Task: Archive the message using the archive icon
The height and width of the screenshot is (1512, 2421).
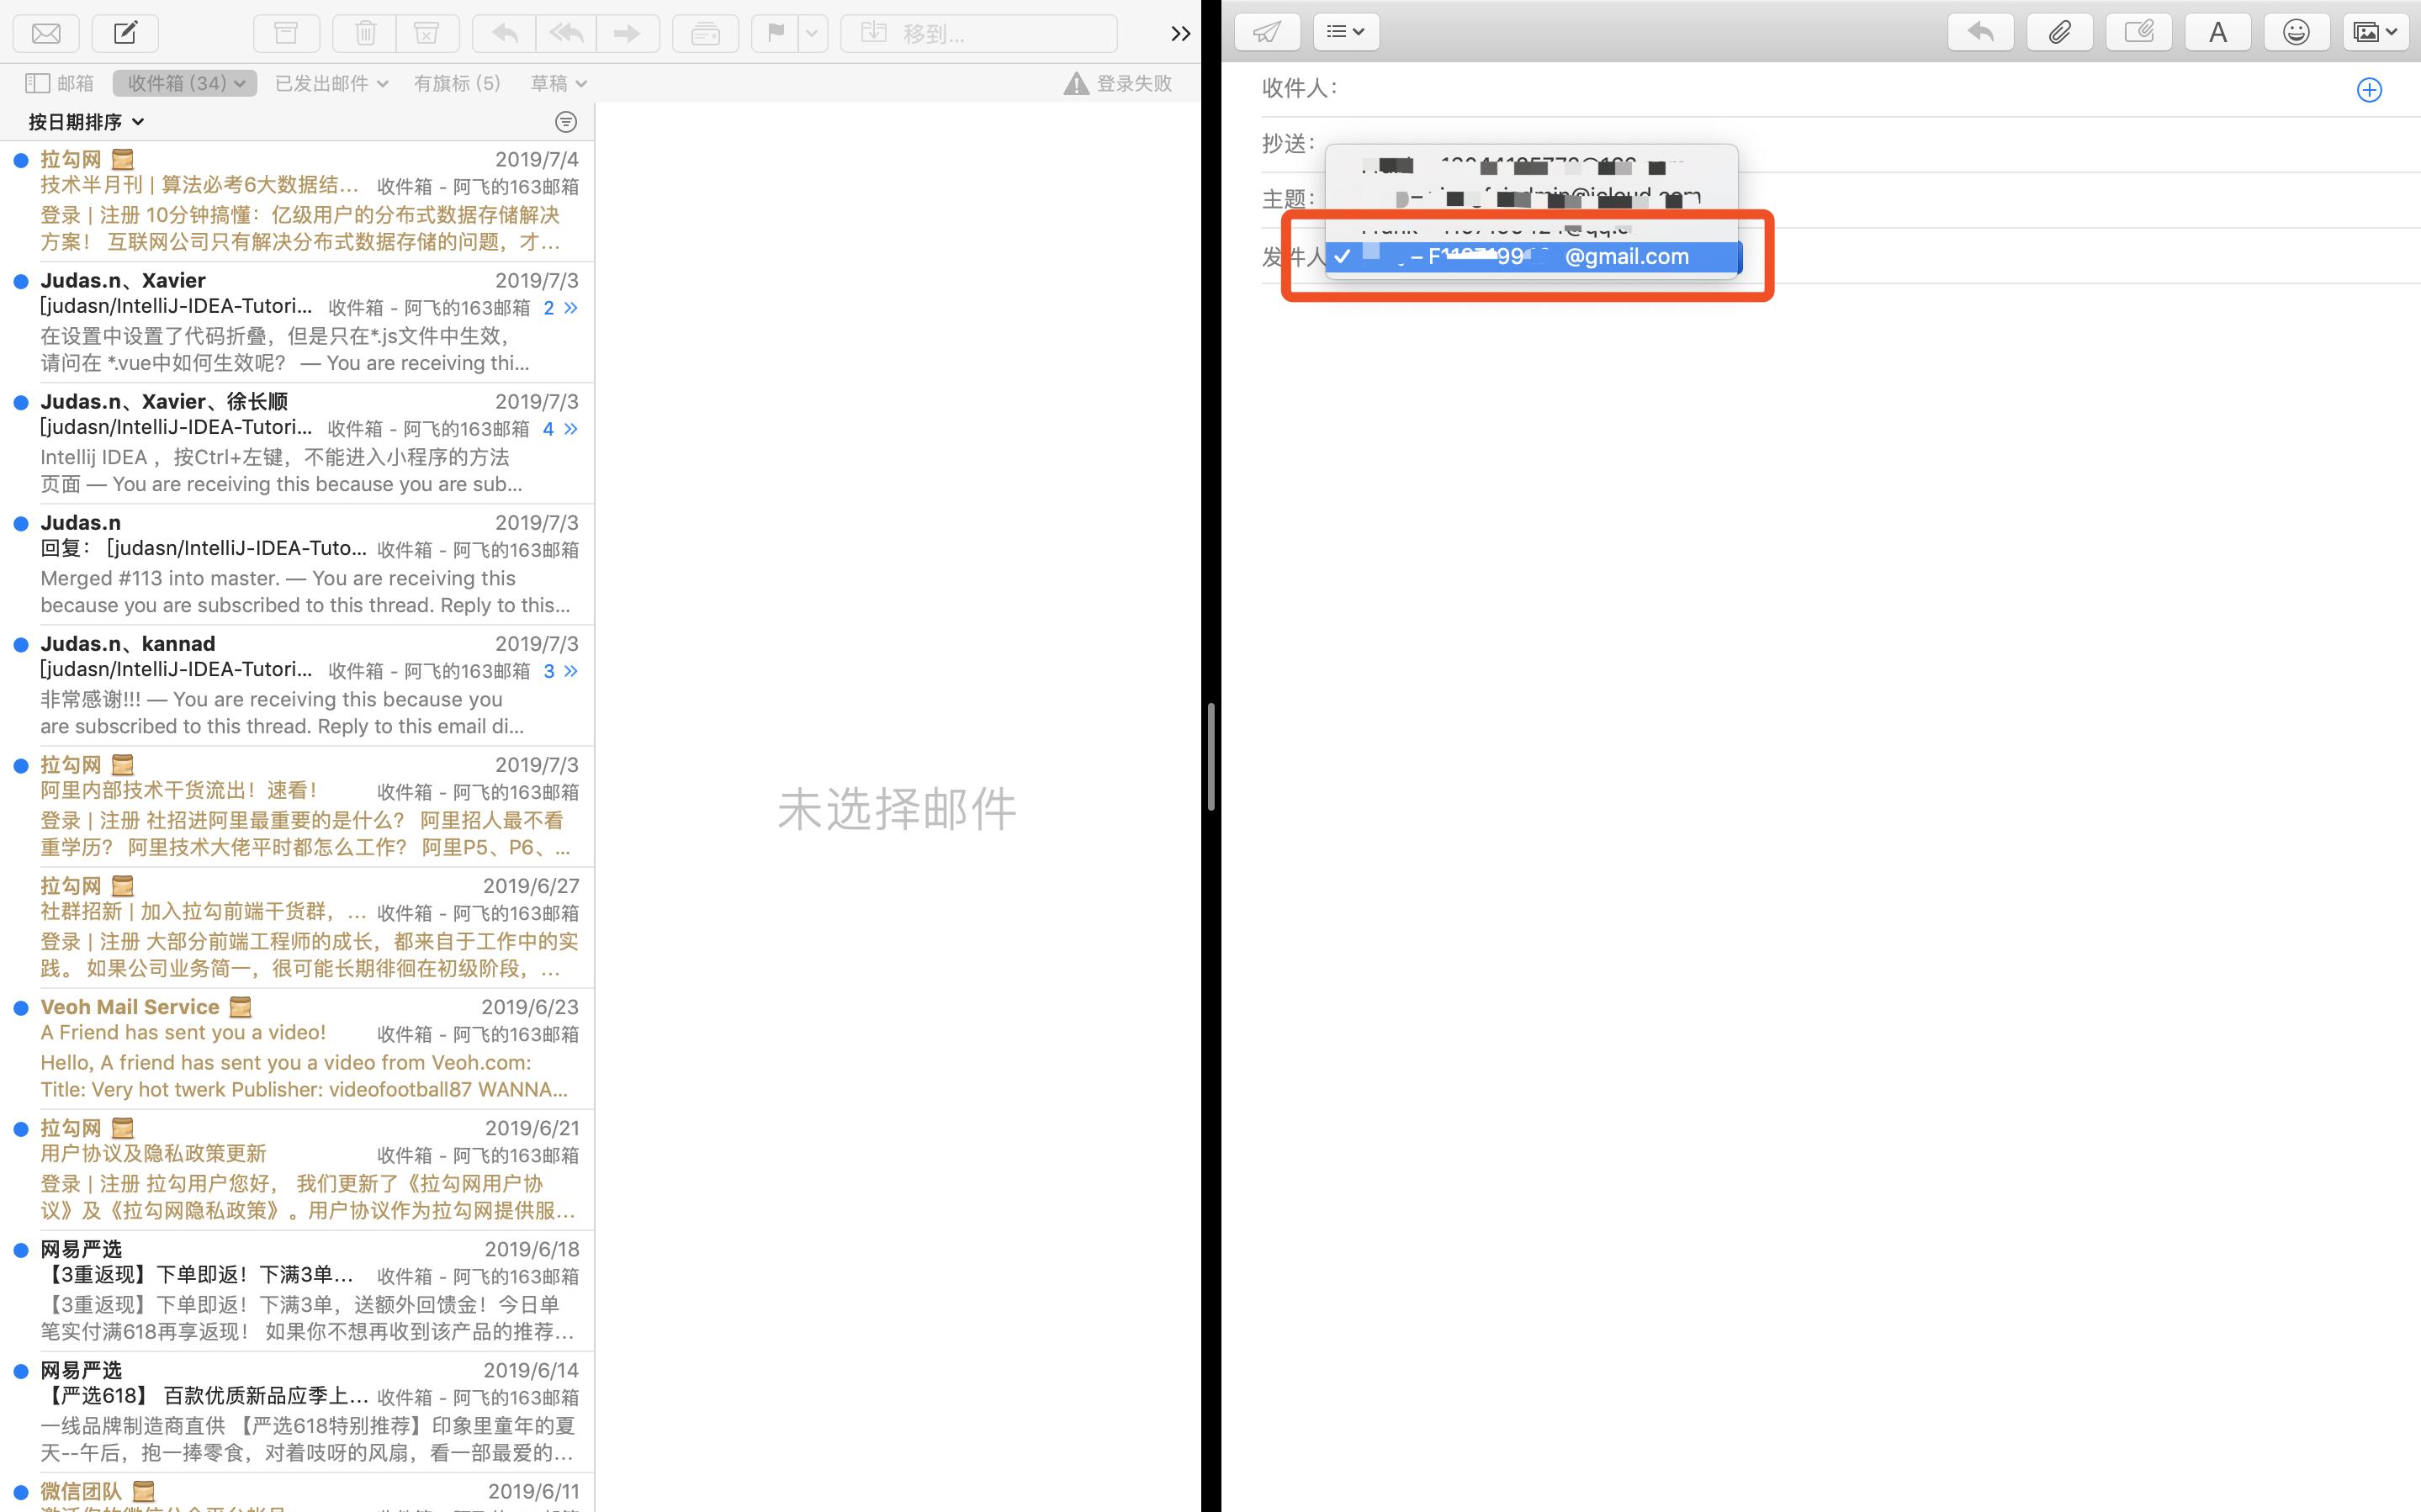Action: pyautogui.click(x=286, y=33)
